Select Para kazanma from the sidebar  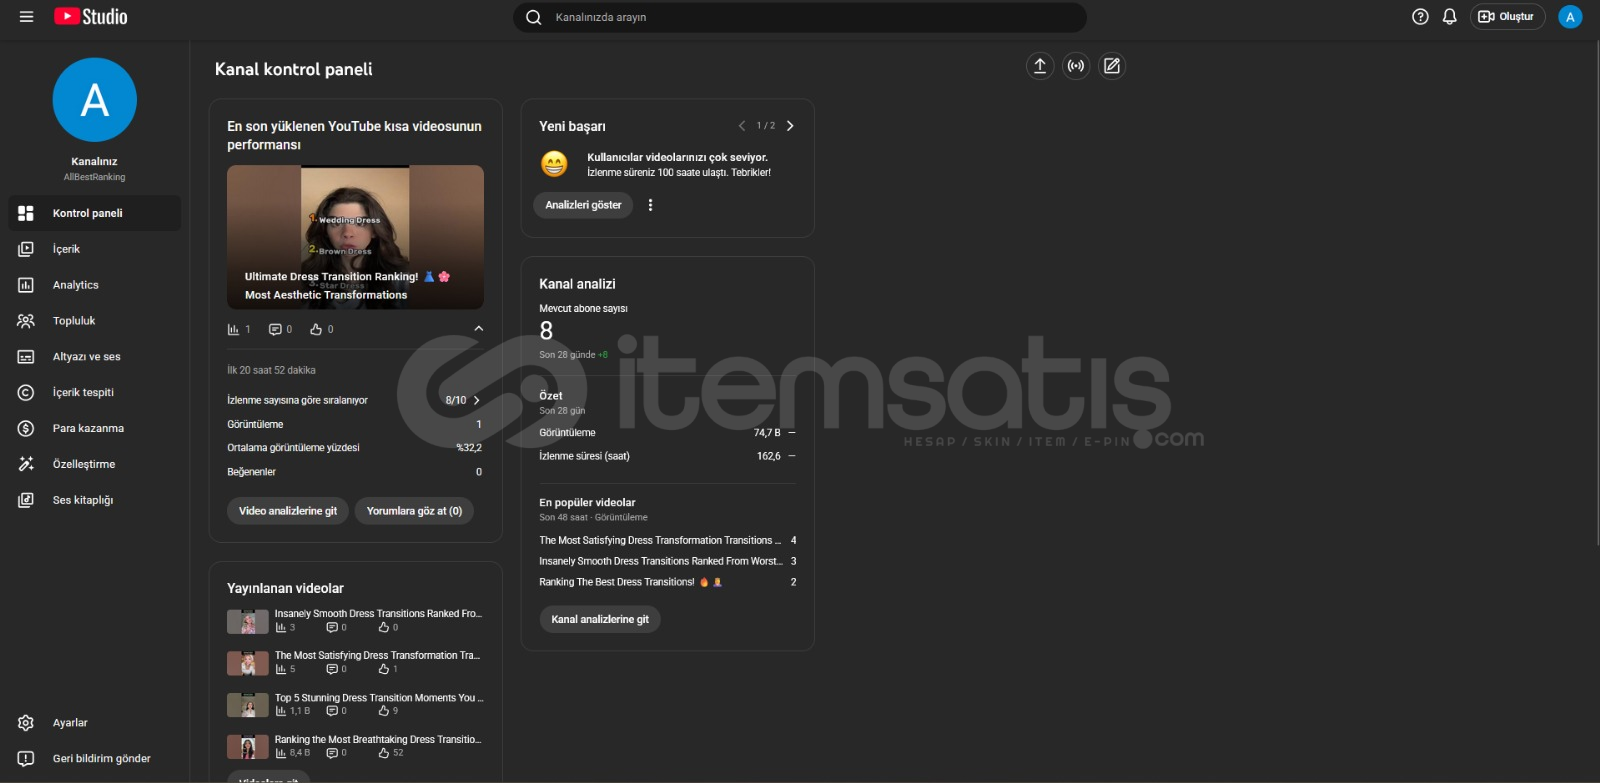tap(88, 428)
